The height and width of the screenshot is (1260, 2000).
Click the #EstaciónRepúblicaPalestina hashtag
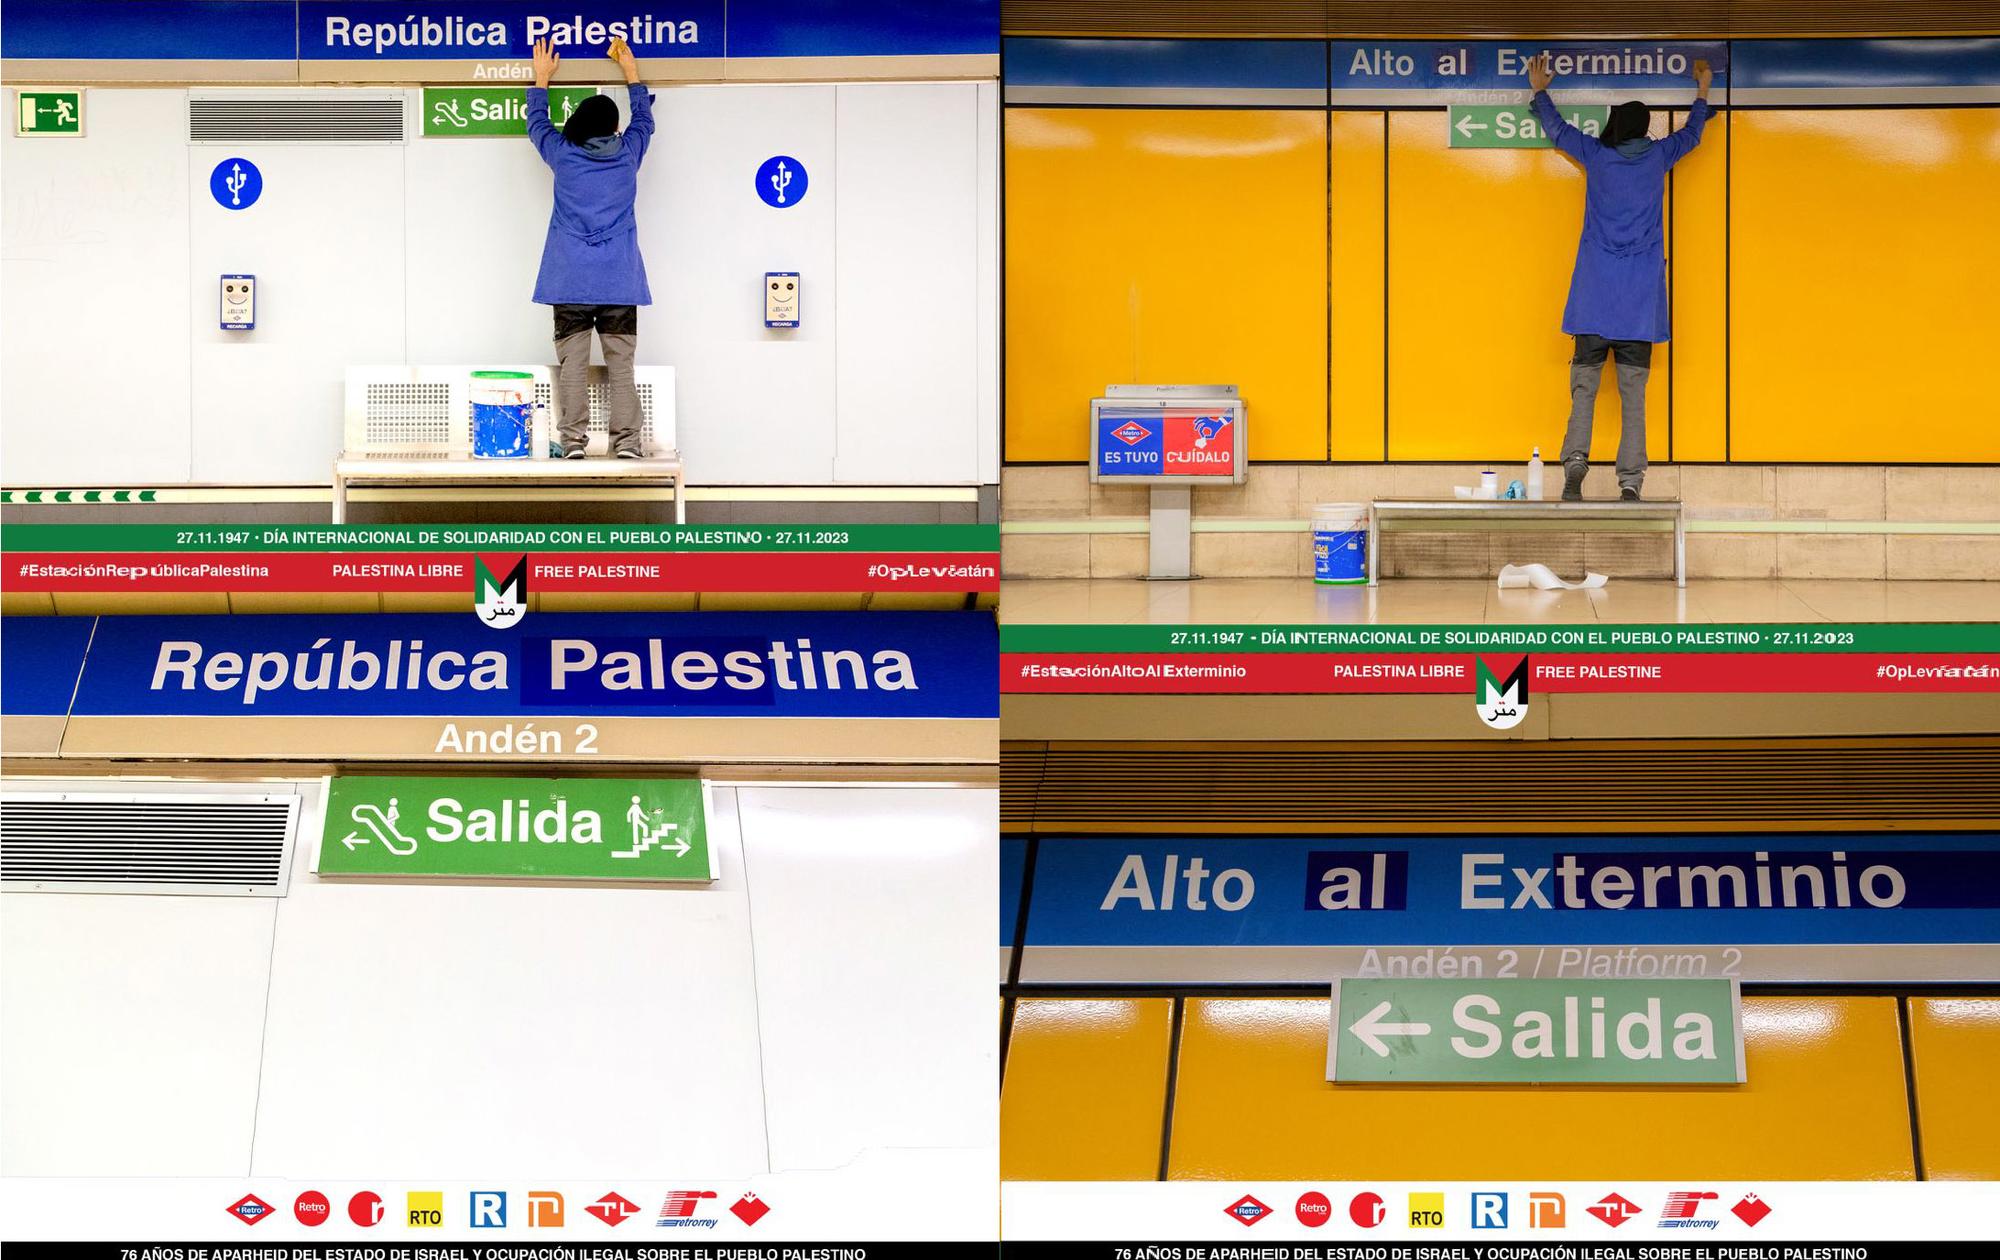[x=144, y=571]
